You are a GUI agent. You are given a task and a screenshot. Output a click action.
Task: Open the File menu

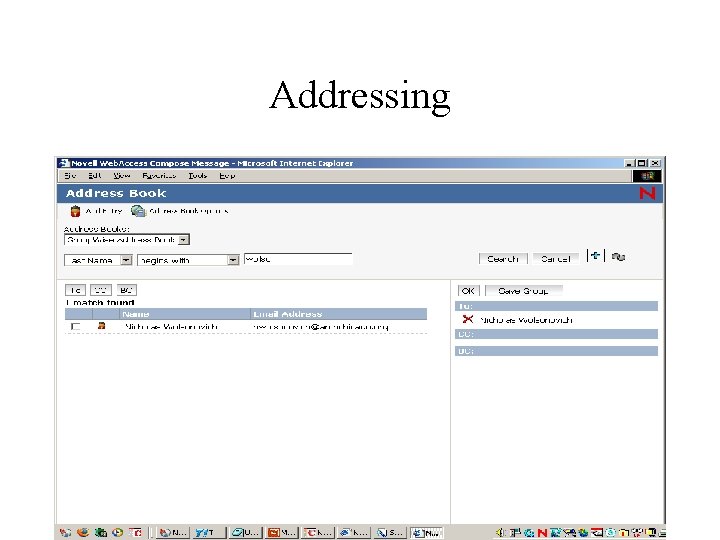click(x=70, y=176)
